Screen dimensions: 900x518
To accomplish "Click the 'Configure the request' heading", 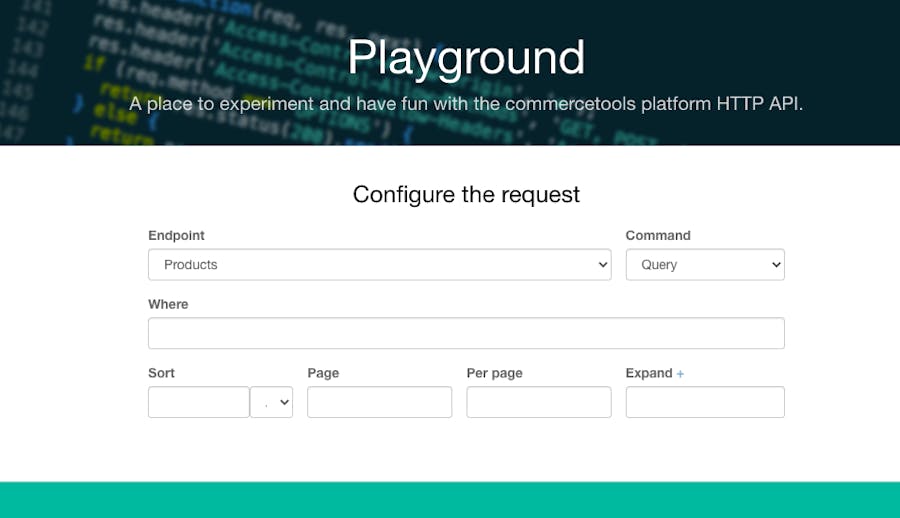I will pos(466,195).
